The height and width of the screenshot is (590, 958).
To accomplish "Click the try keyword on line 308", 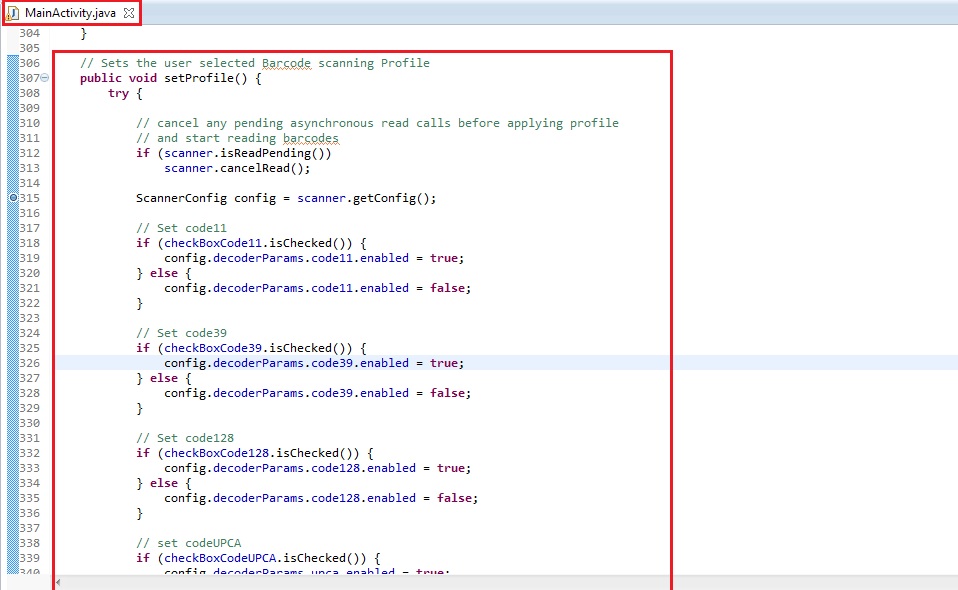I will click(x=118, y=93).
